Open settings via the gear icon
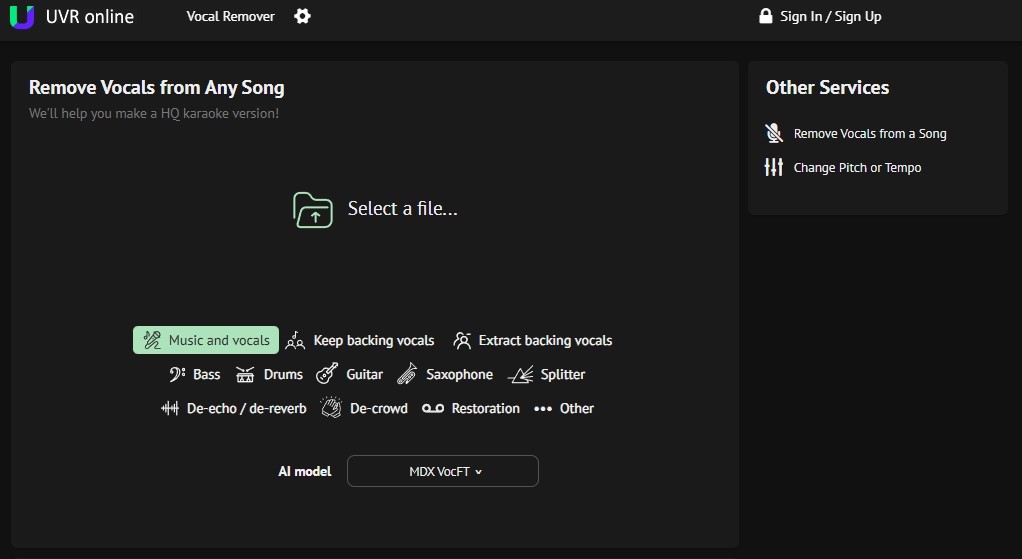 pos(302,17)
